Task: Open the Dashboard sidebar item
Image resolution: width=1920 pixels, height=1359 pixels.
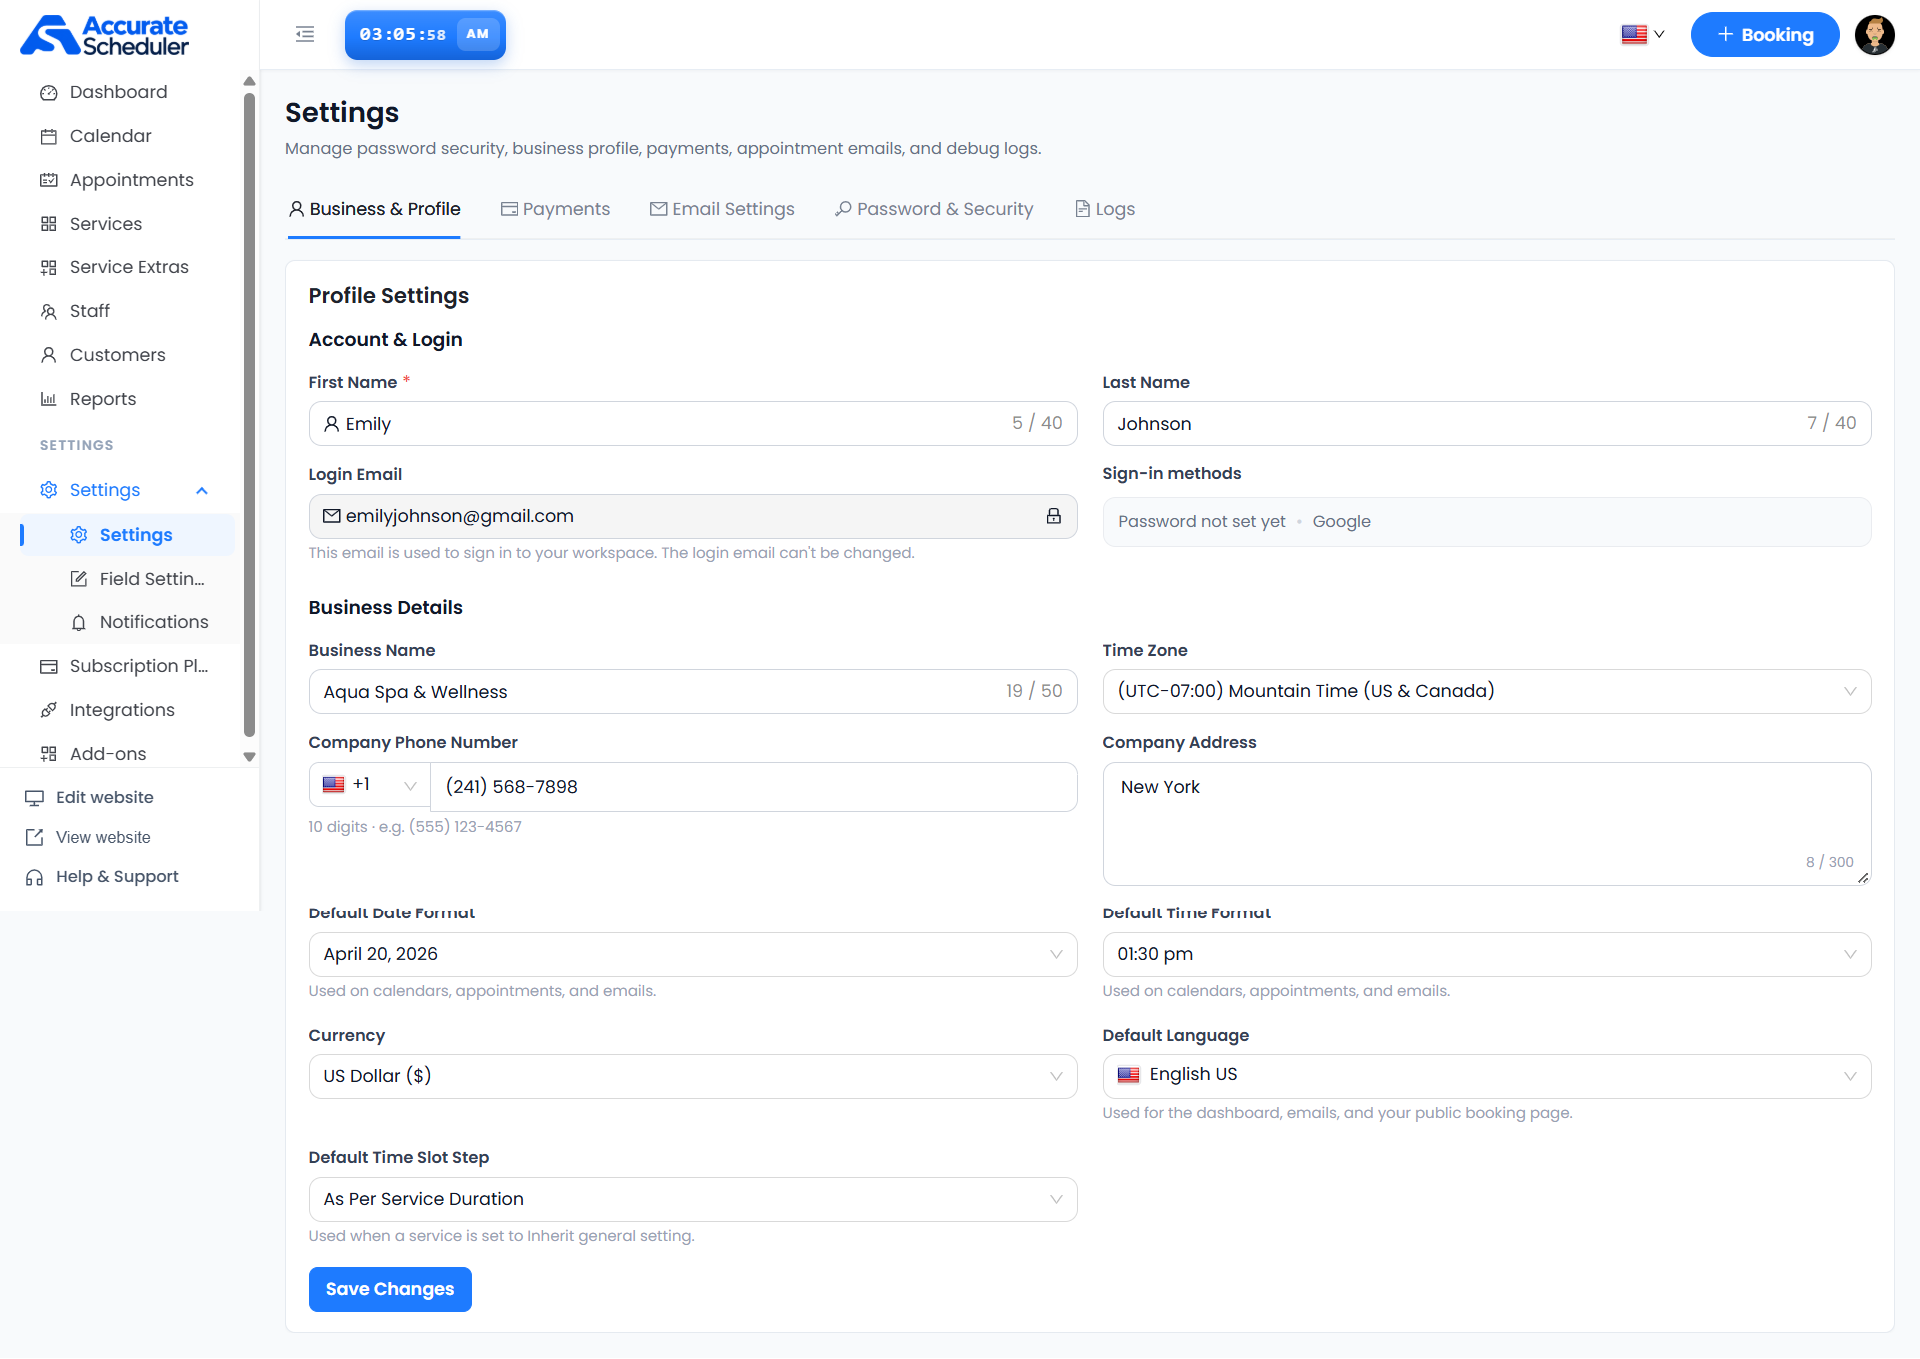Action: tap(118, 92)
